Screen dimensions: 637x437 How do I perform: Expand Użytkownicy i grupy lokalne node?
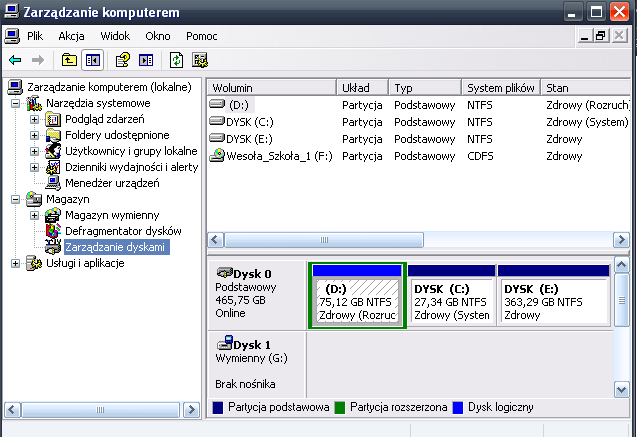pos(35,151)
